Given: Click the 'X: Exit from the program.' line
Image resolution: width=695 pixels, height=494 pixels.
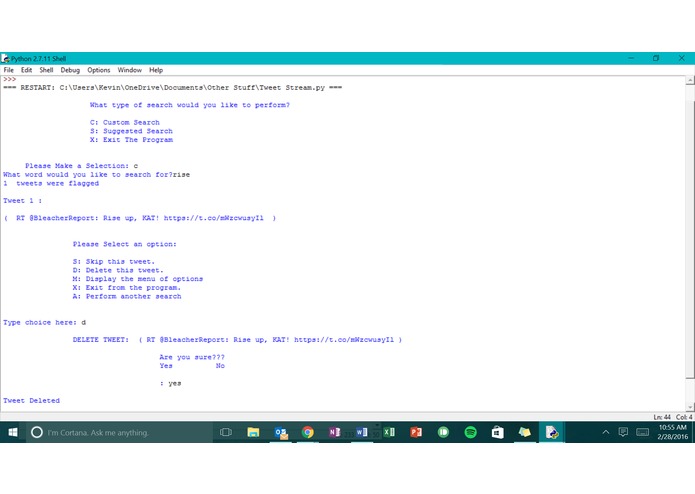Looking at the screenshot, I should [127, 288].
